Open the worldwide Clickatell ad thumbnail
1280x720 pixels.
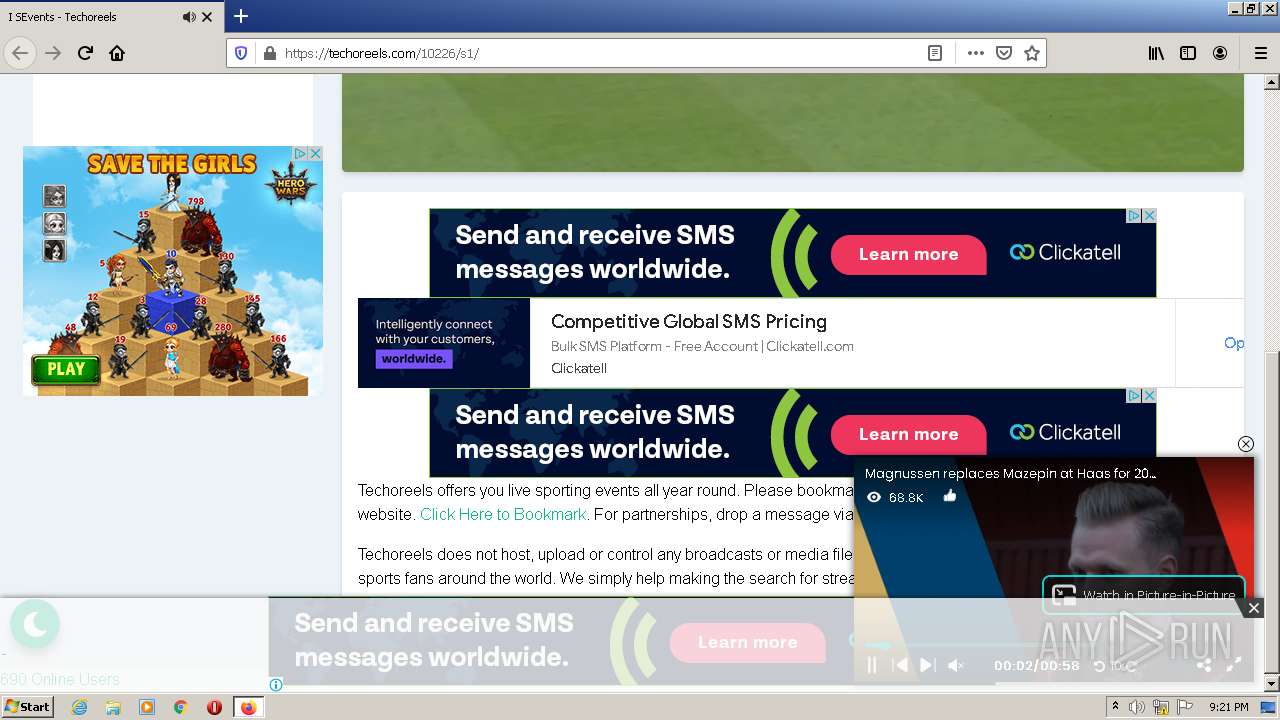(x=444, y=343)
